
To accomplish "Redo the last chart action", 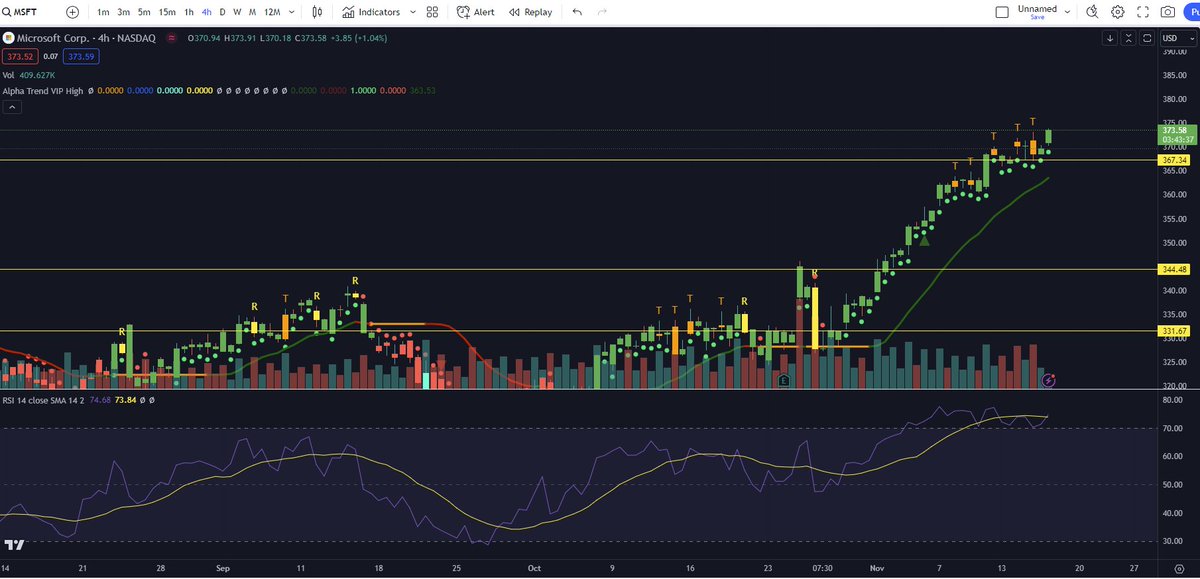I will (602, 12).
